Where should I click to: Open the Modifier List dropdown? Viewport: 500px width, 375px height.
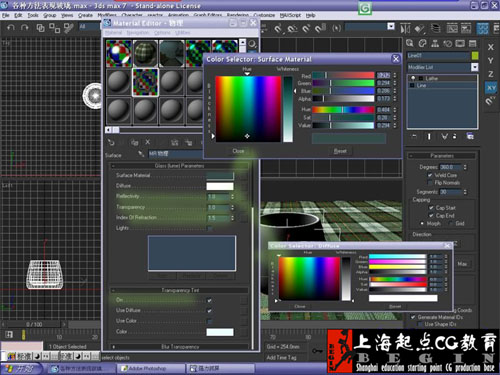474,67
